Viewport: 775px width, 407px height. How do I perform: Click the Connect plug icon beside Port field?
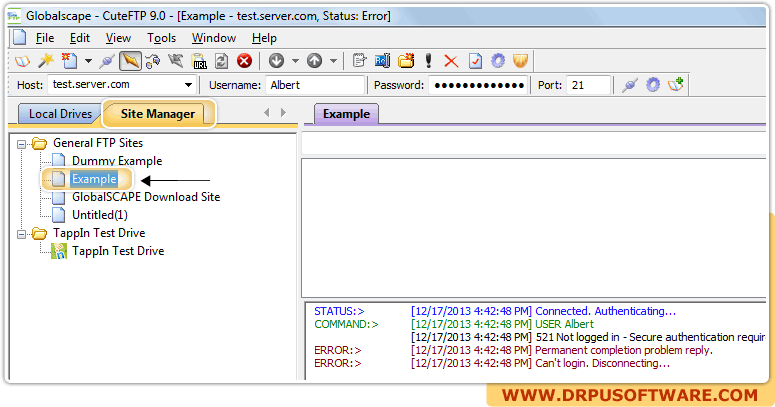coord(629,85)
